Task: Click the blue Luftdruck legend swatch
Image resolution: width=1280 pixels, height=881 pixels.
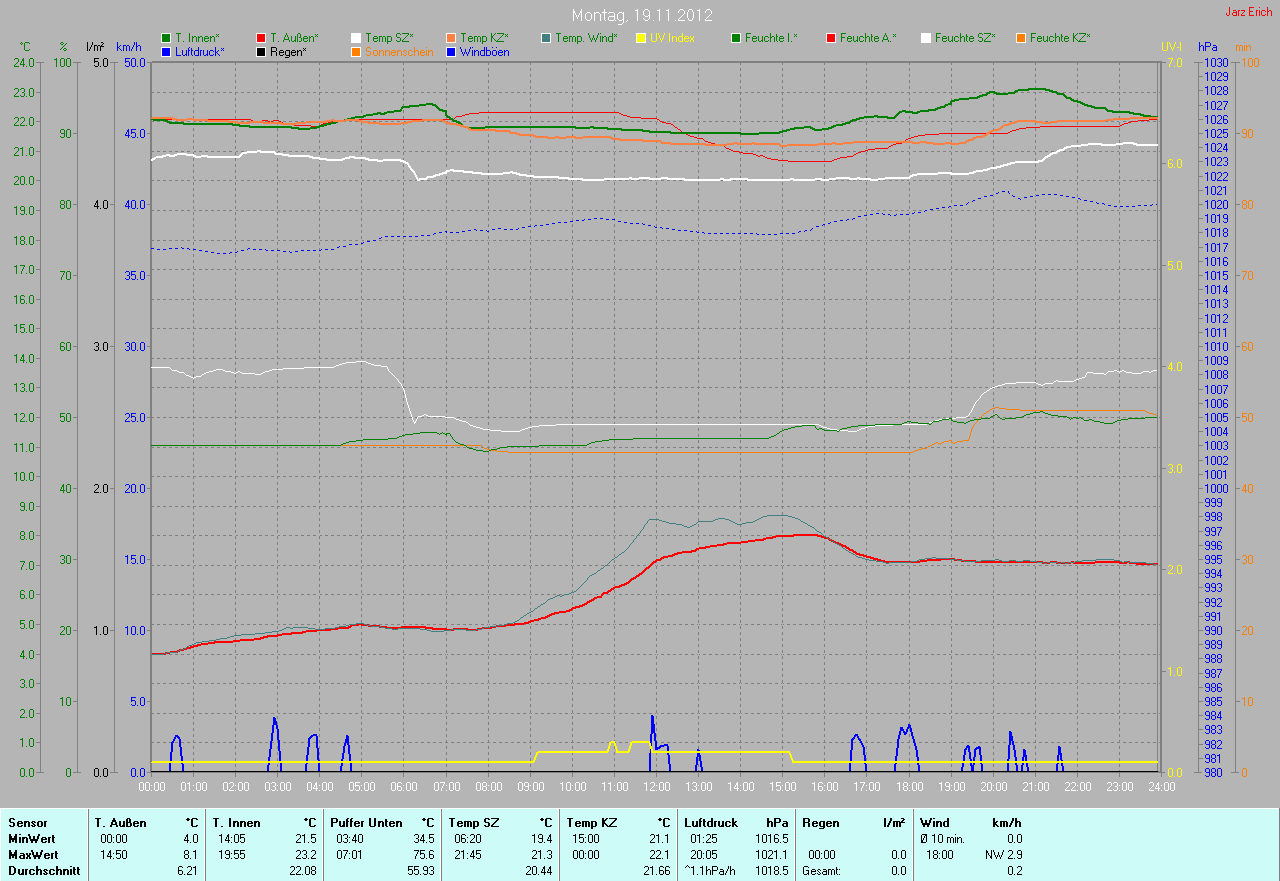Action: (166, 51)
